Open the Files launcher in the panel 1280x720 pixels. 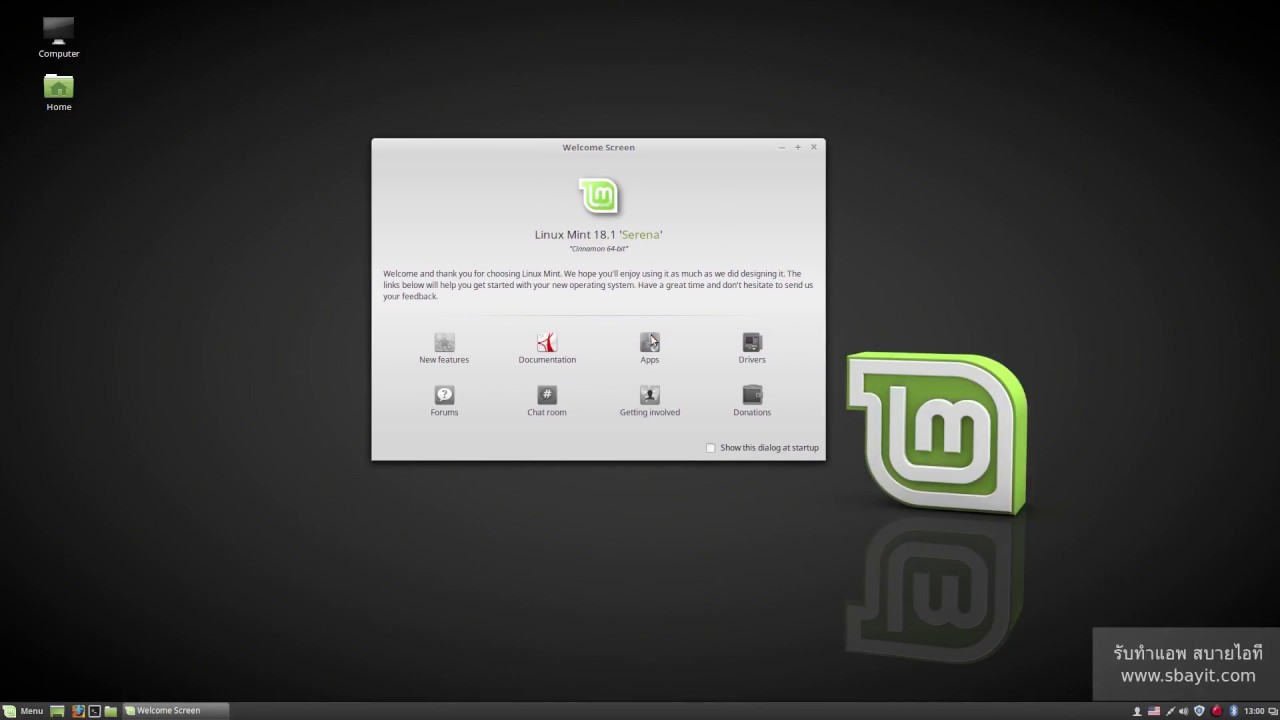click(111, 711)
